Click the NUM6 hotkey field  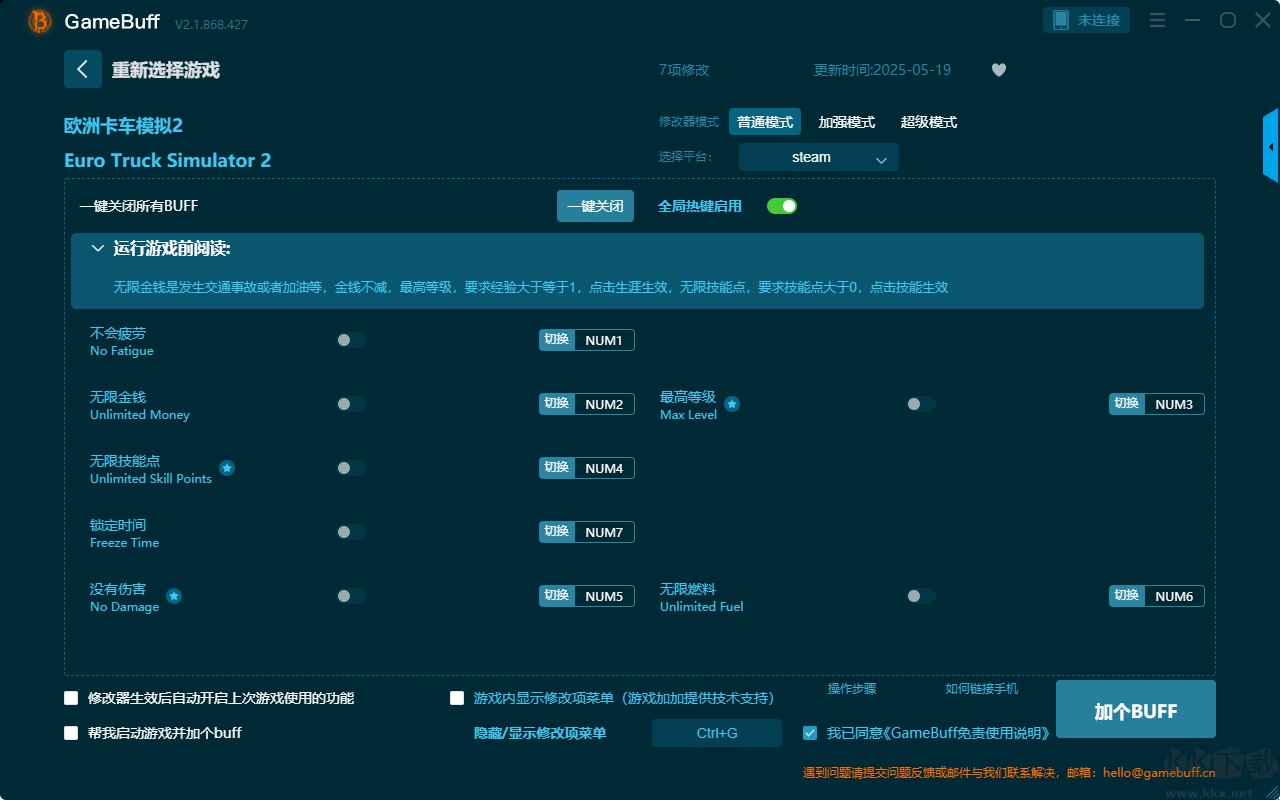(1174, 596)
